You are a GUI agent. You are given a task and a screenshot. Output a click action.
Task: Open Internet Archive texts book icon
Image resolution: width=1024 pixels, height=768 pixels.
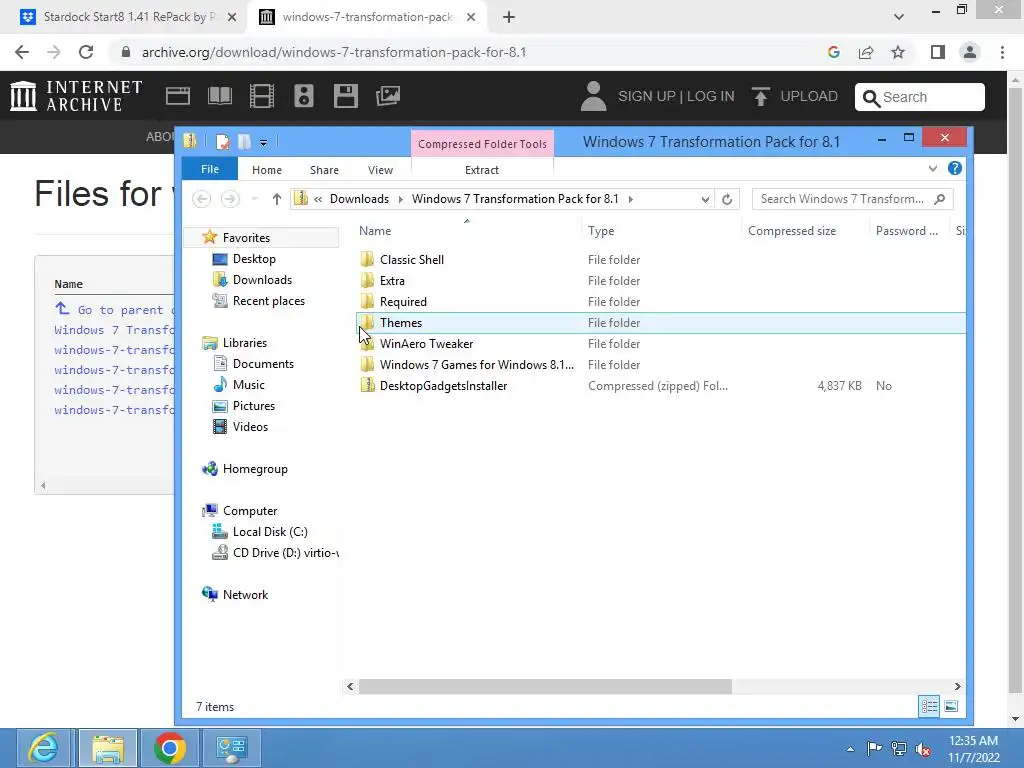click(219, 96)
